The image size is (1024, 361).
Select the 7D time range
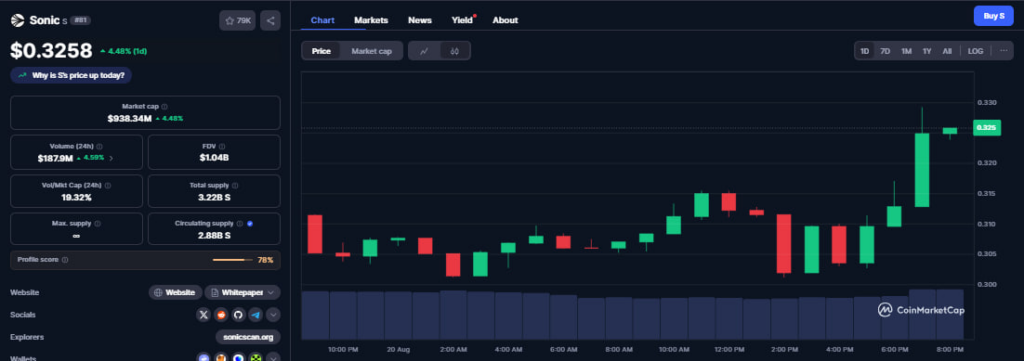click(x=886, y=51)
